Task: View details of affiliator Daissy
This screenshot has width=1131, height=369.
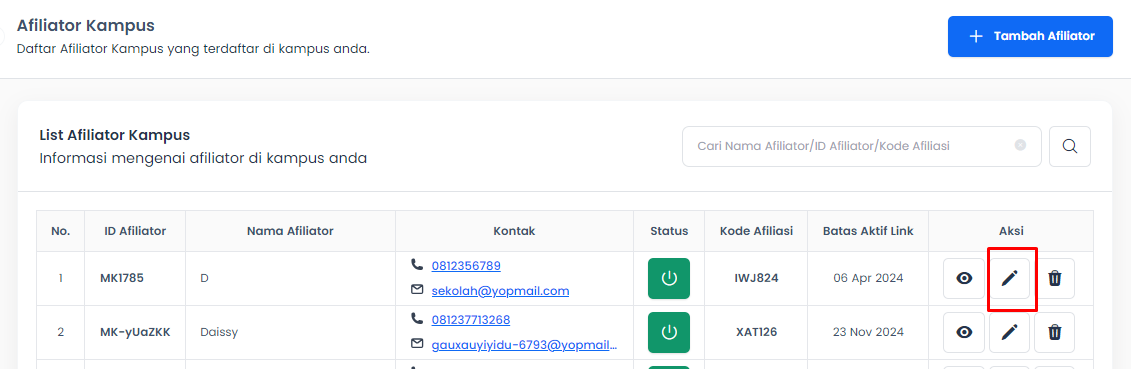Action: click(964, 332)
